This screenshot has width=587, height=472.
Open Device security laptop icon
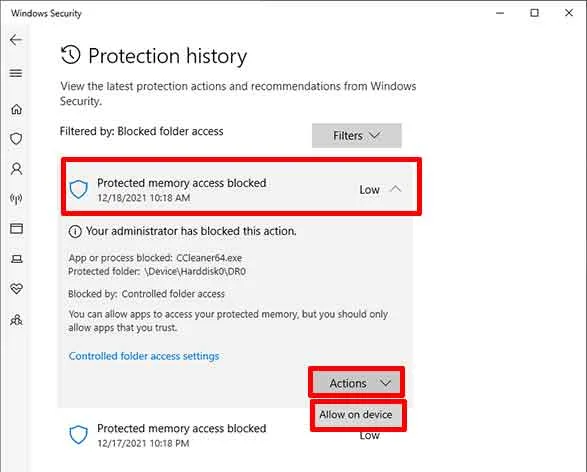tap(16, 259)
